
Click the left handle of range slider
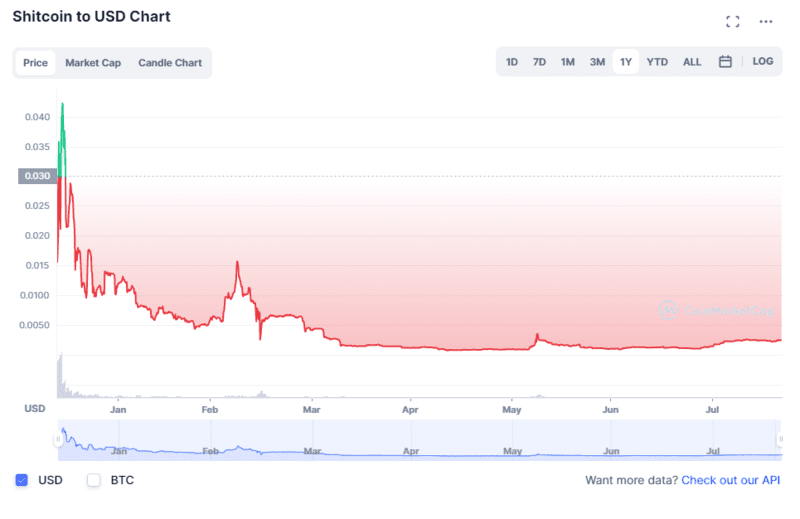[x=57, y=440]
